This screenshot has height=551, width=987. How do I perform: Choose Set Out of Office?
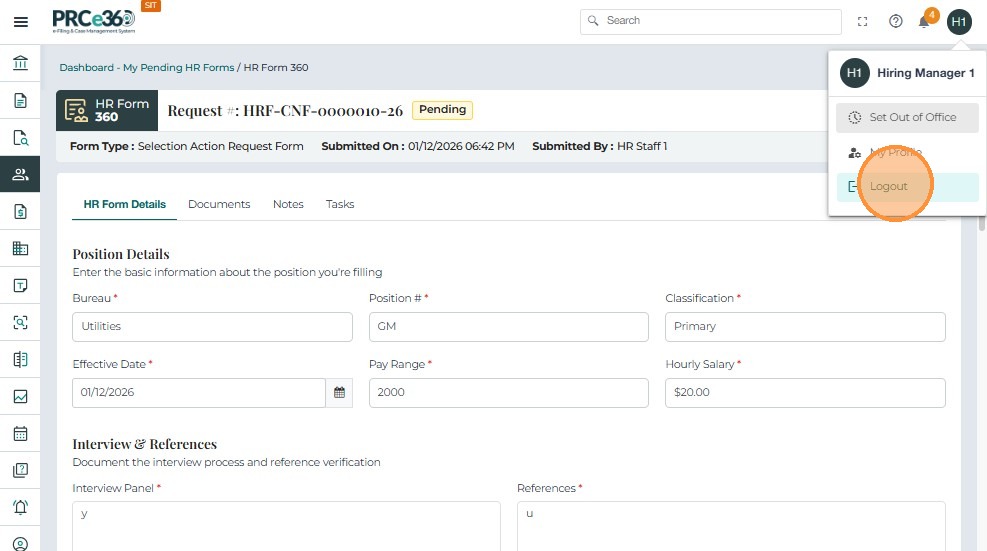pos(907,117)
